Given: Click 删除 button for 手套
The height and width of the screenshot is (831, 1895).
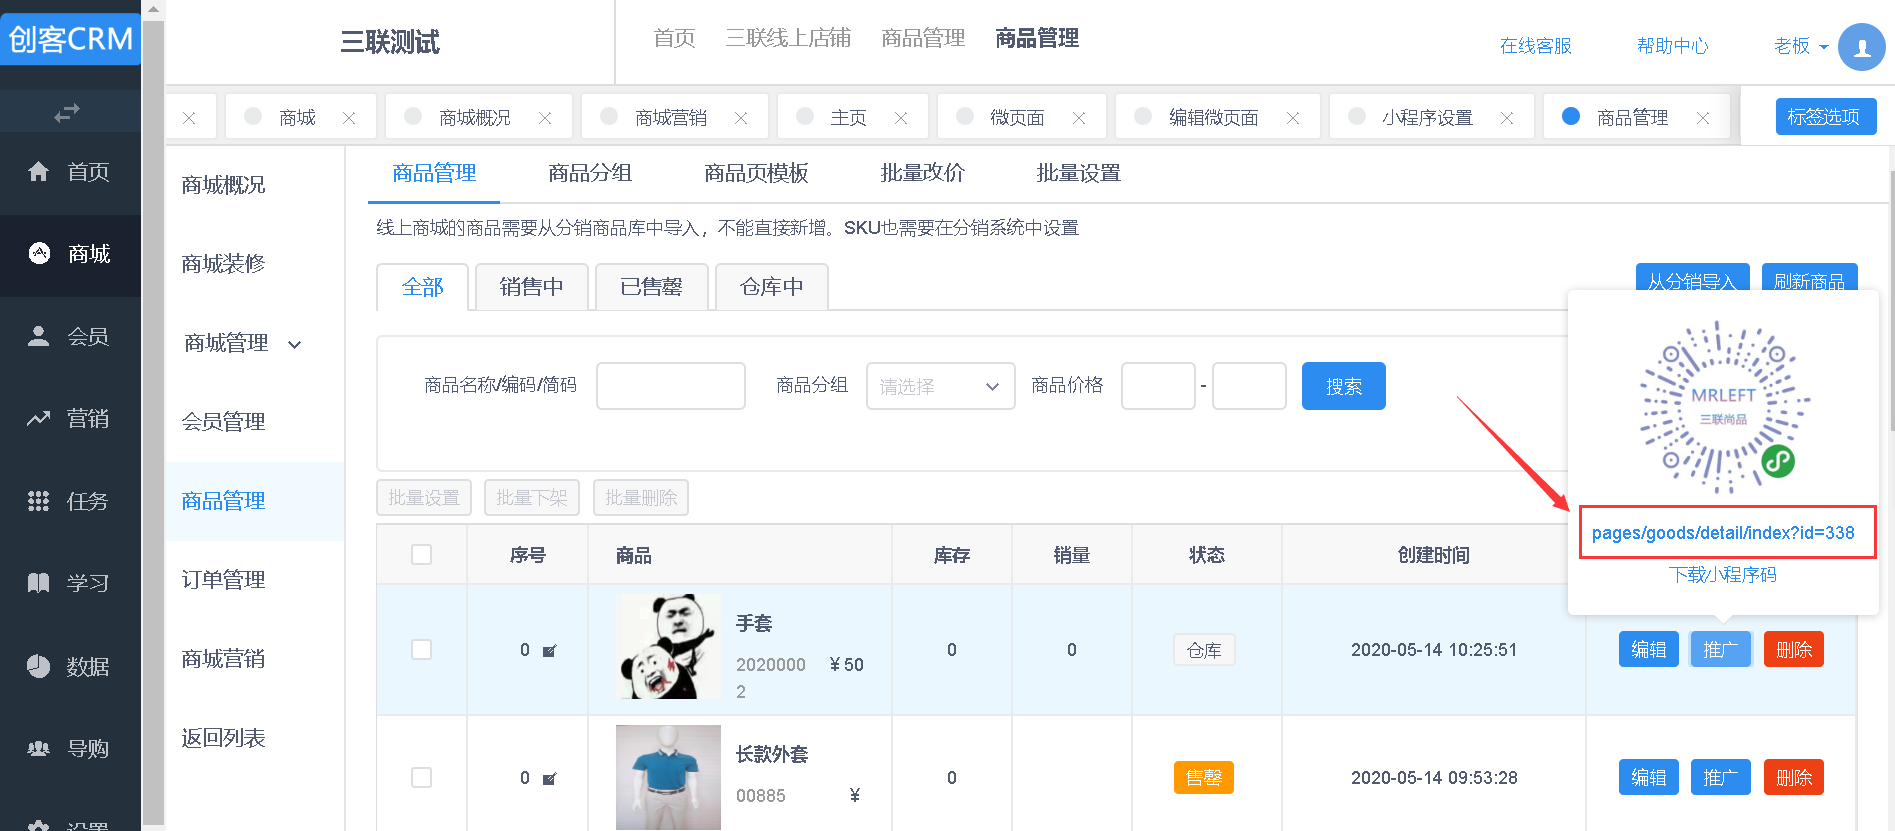Looking at the screenshot, I should [x=1793, y=650].
